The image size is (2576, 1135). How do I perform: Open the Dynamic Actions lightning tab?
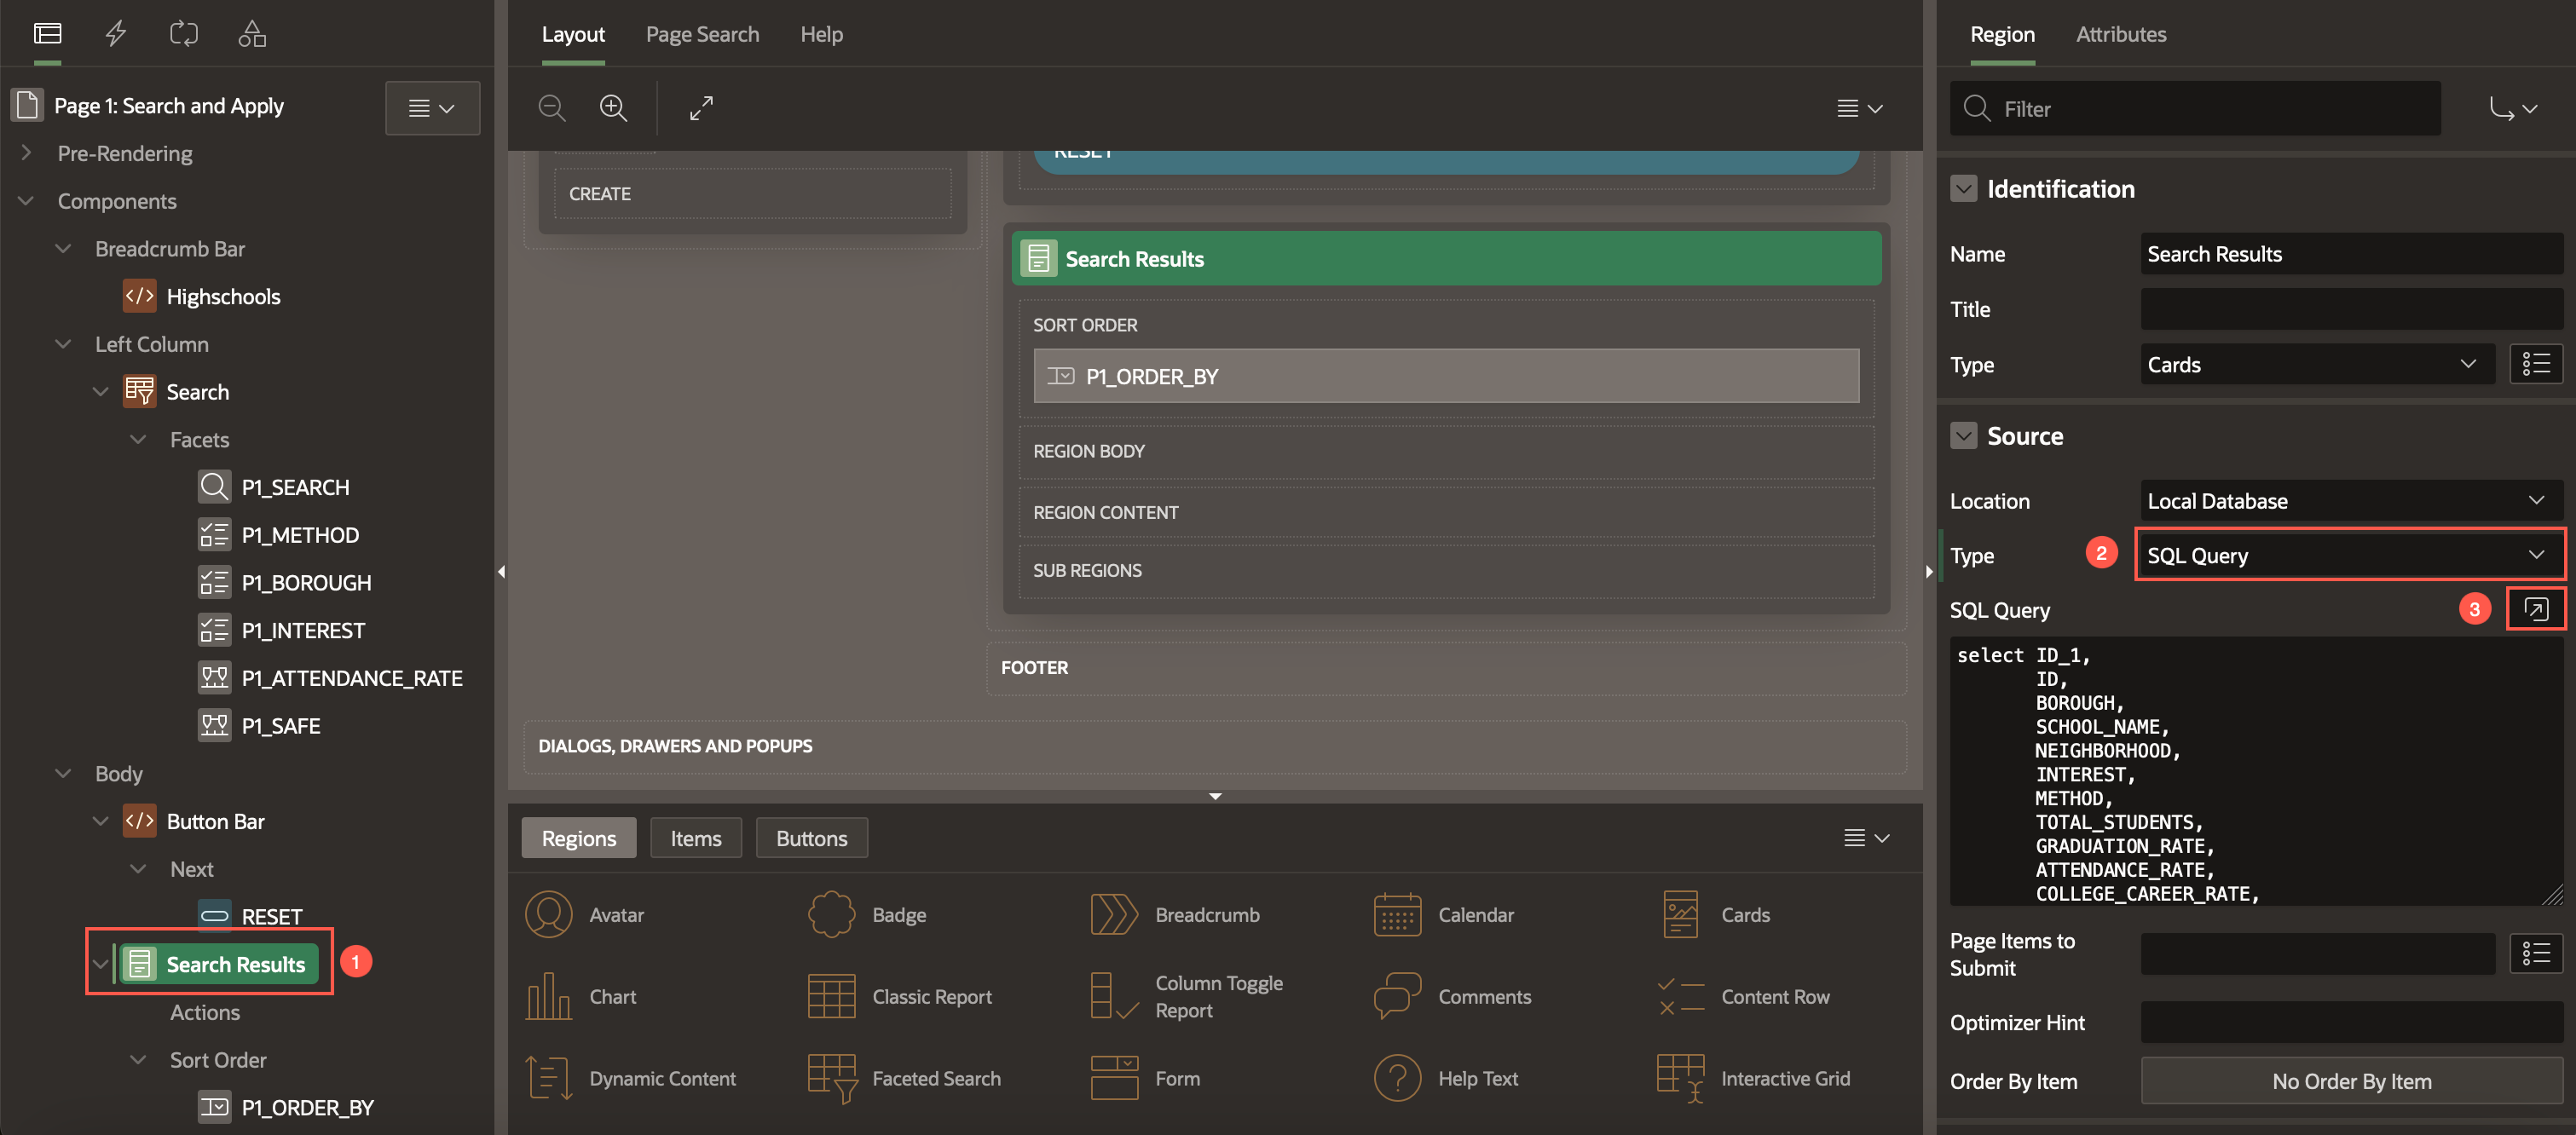pos(116,34)
